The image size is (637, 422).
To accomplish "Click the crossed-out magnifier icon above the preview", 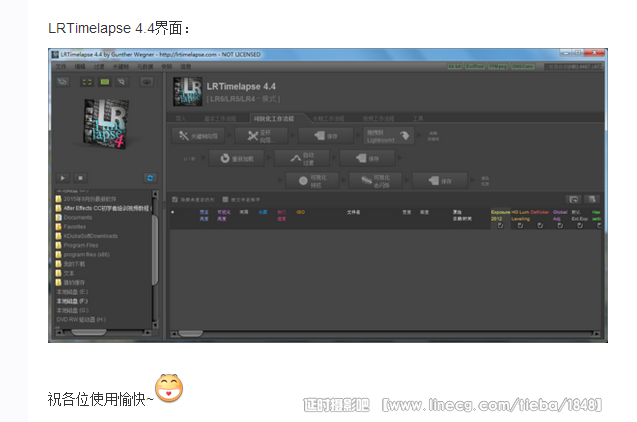I will (121, 82).
